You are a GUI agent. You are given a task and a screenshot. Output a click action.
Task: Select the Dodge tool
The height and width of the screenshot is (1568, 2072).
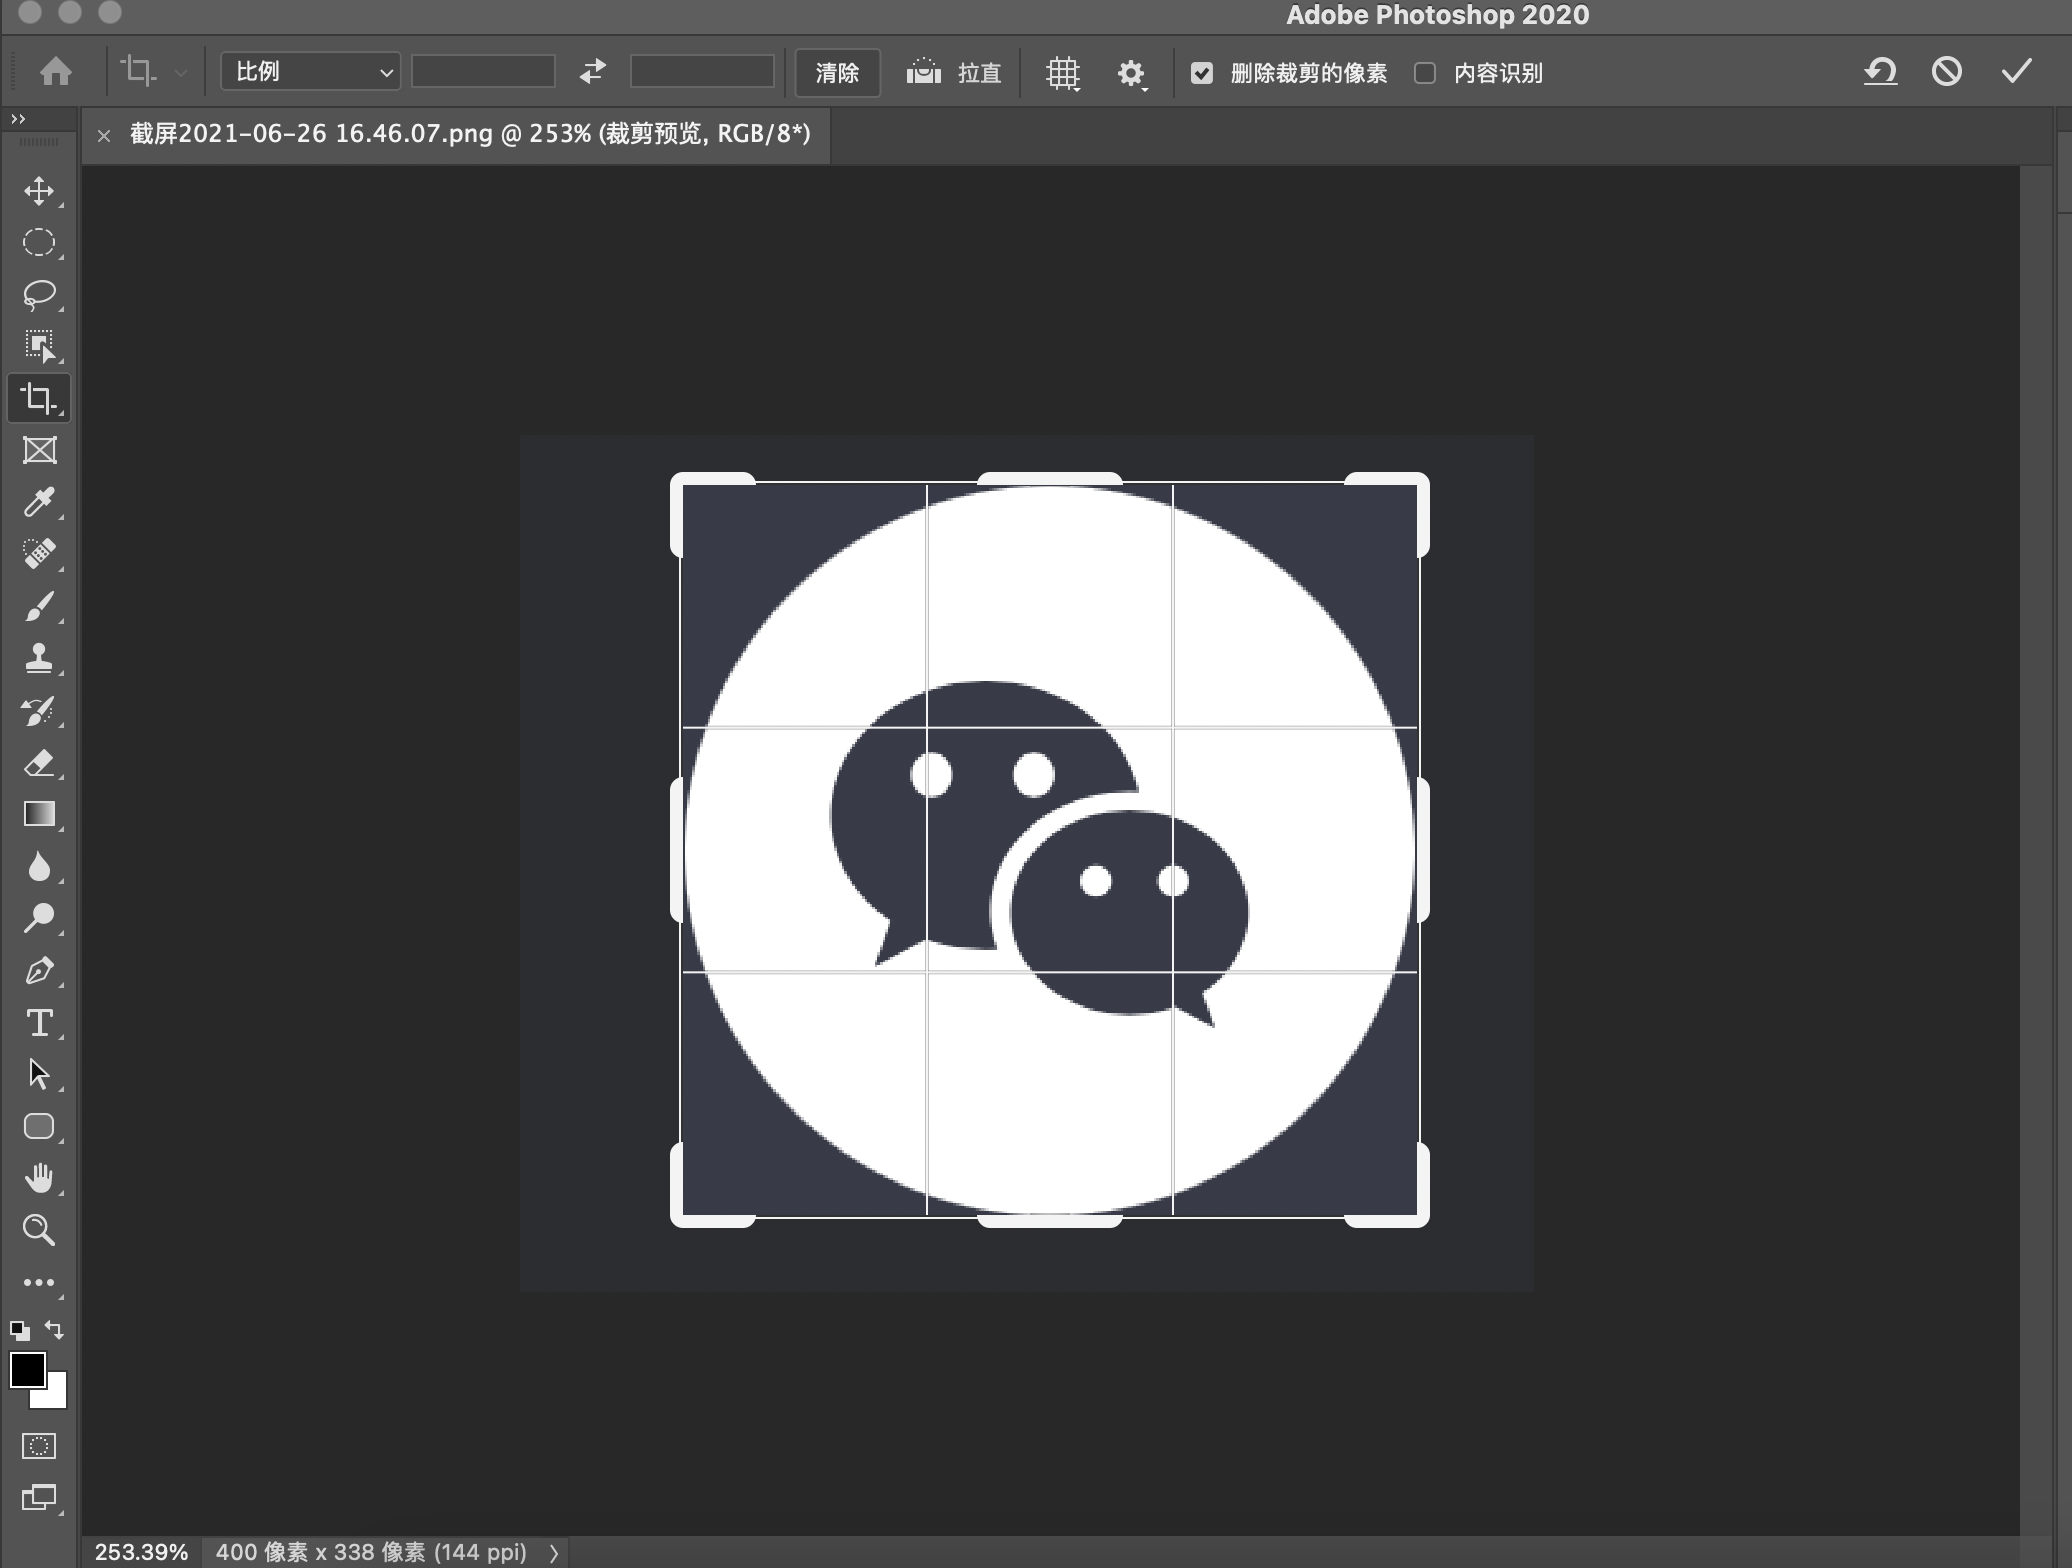coord(39,918)
